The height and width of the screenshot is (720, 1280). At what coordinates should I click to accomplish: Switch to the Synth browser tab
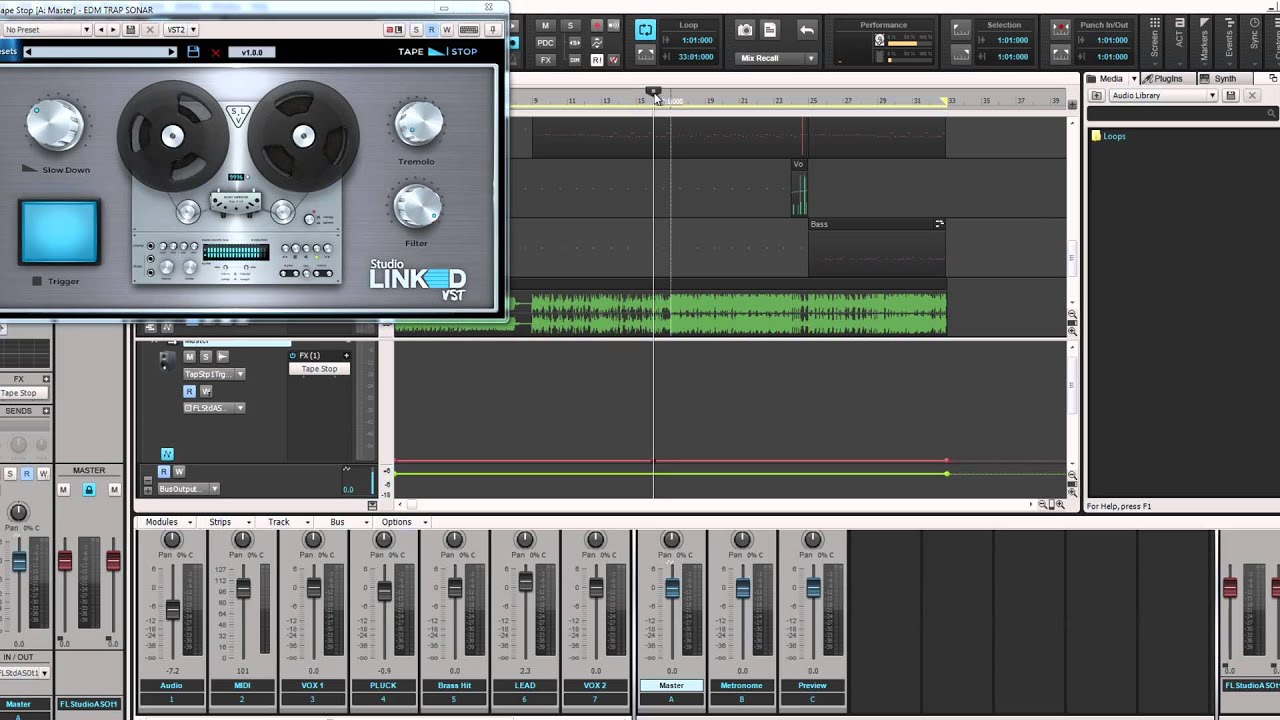1225,79
